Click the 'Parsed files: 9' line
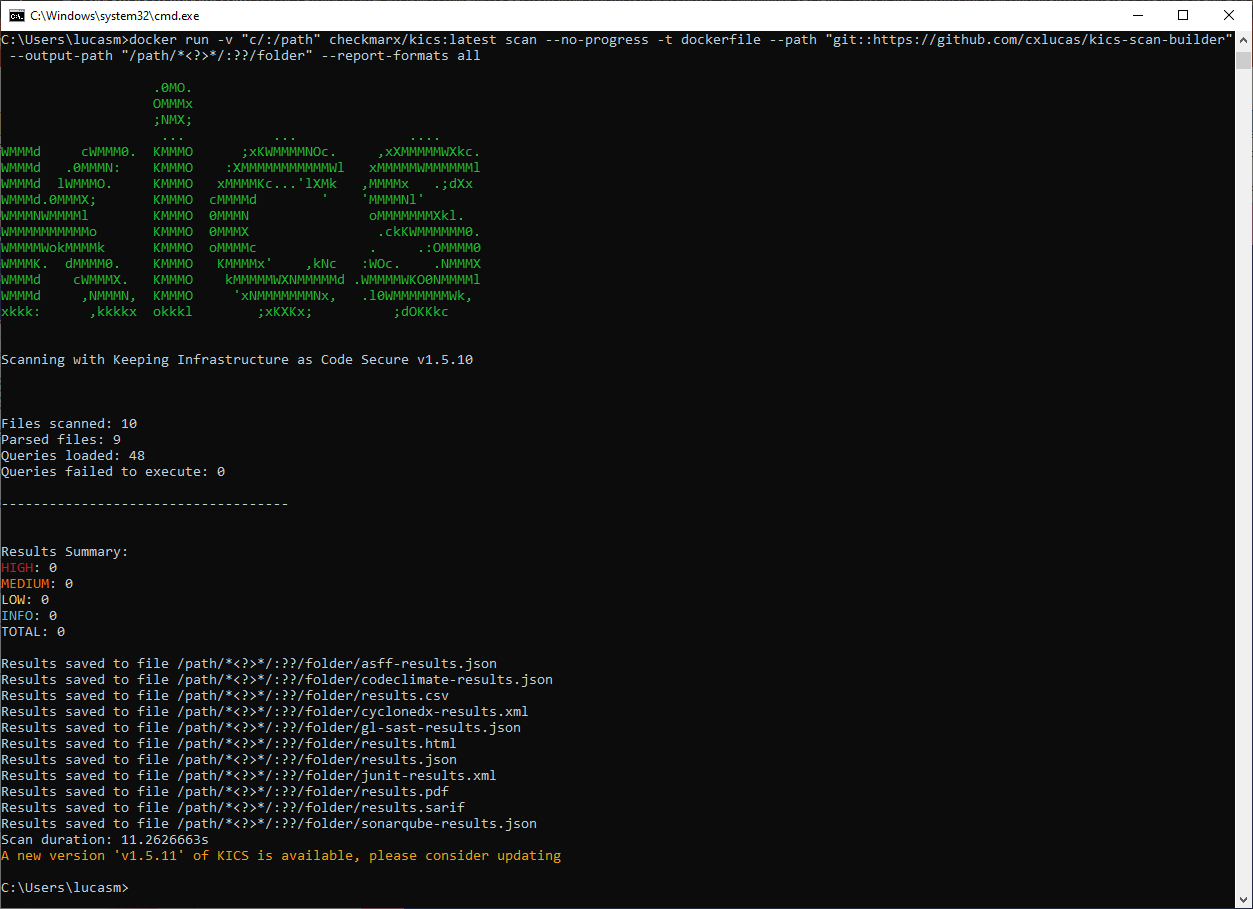 point(61,440)
